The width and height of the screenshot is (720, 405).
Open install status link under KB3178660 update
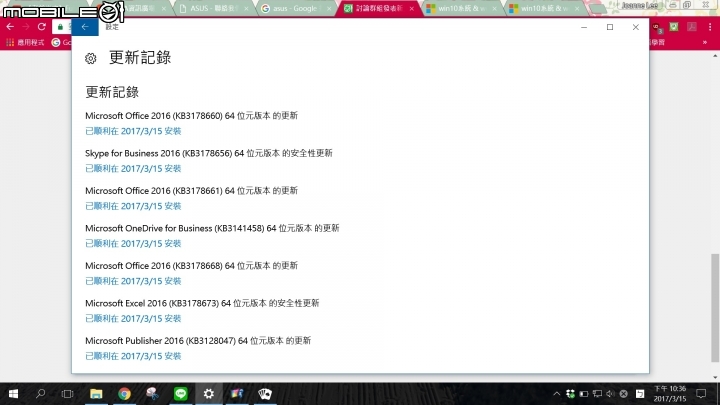pyautogui.click(x=133, y=131)
